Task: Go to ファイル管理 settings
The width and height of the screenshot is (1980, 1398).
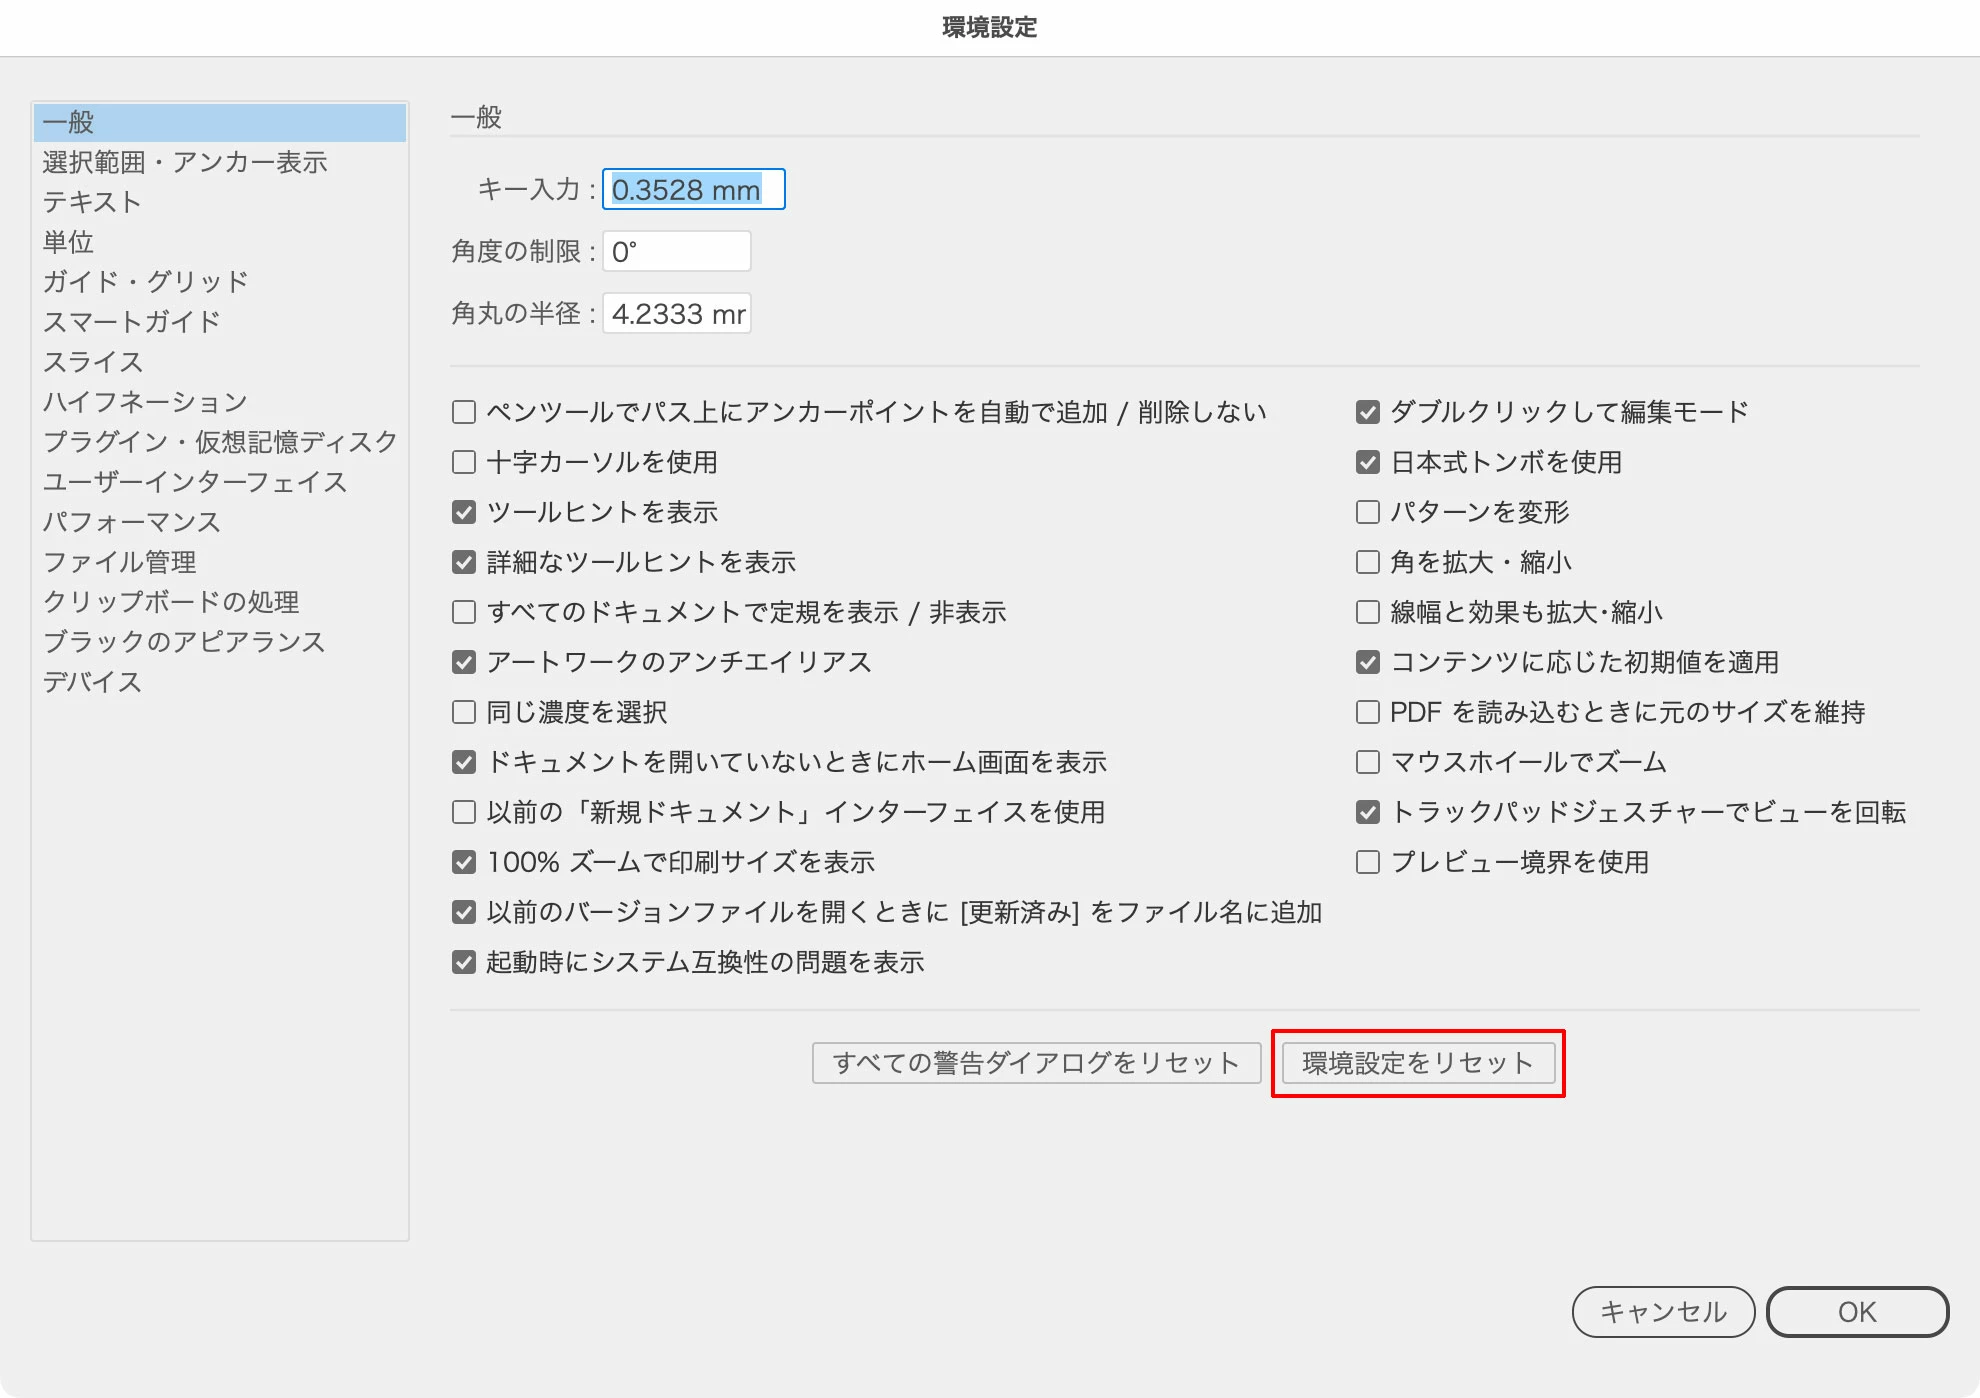Action: point(120,562)
